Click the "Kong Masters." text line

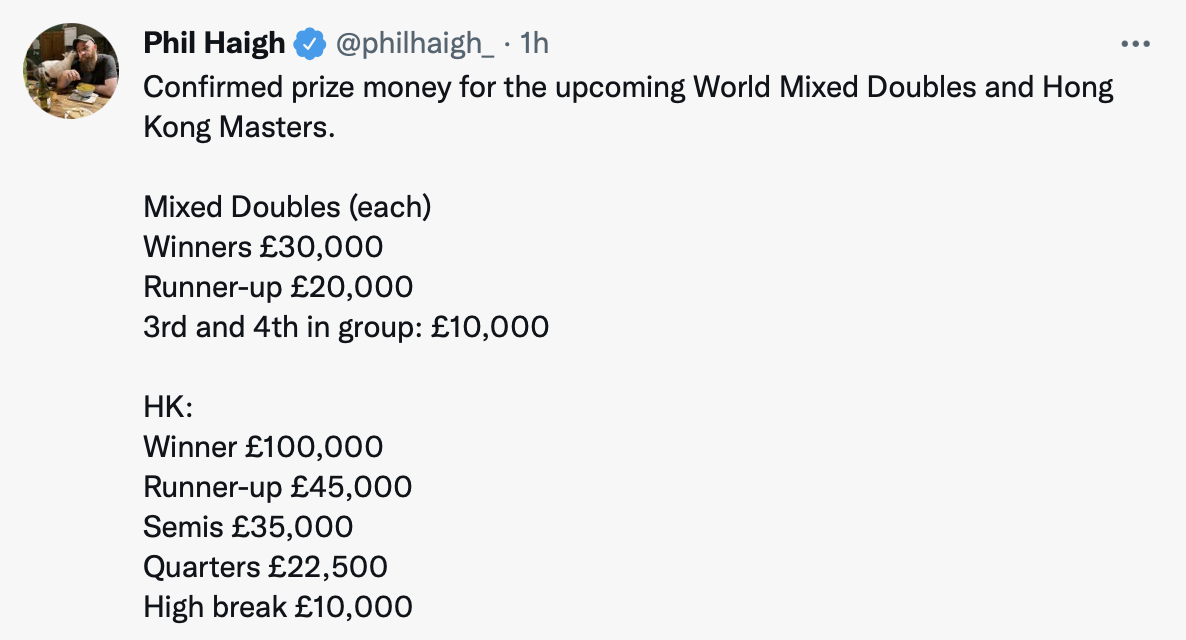237,127
